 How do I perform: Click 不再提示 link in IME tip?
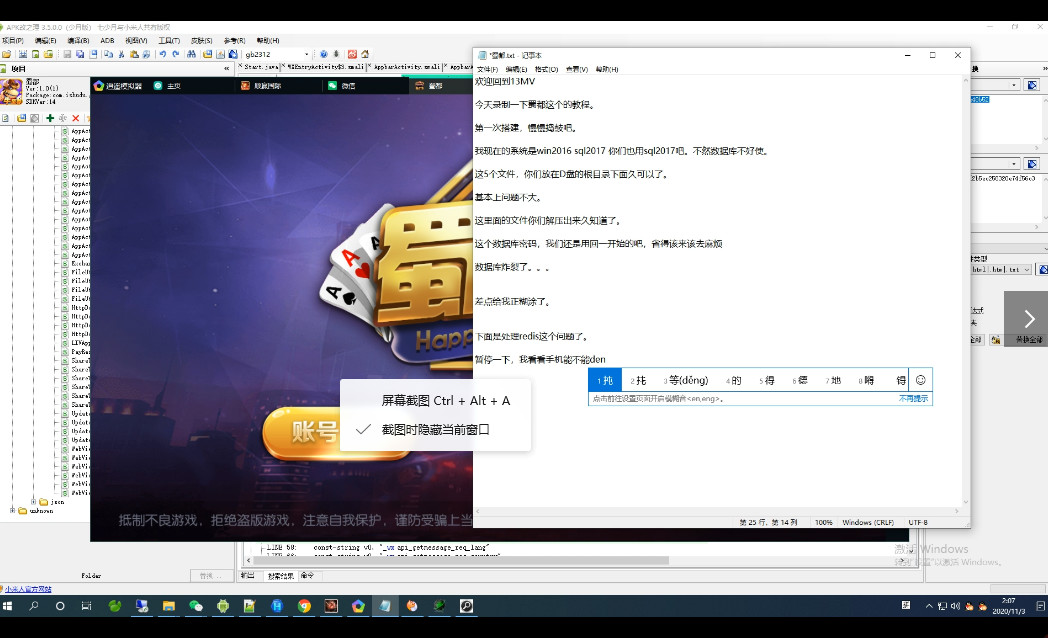click(913, 399)
